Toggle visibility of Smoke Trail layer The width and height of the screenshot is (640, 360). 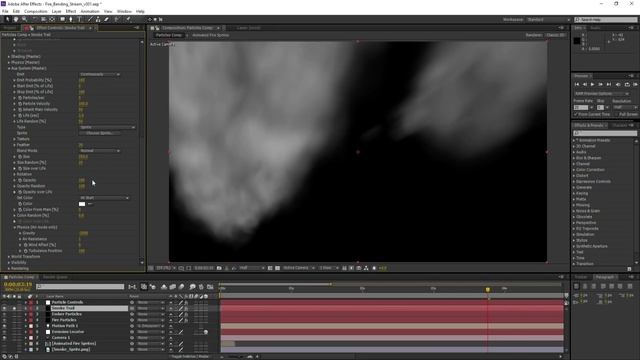(4, 308)
